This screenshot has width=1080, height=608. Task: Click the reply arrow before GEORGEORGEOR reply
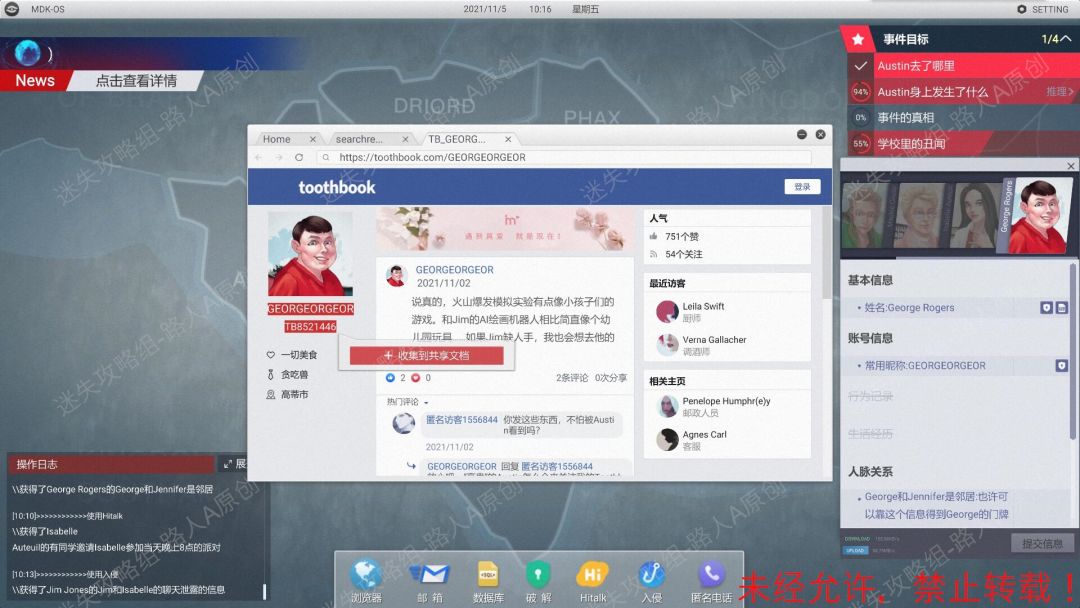click(411, 466)
